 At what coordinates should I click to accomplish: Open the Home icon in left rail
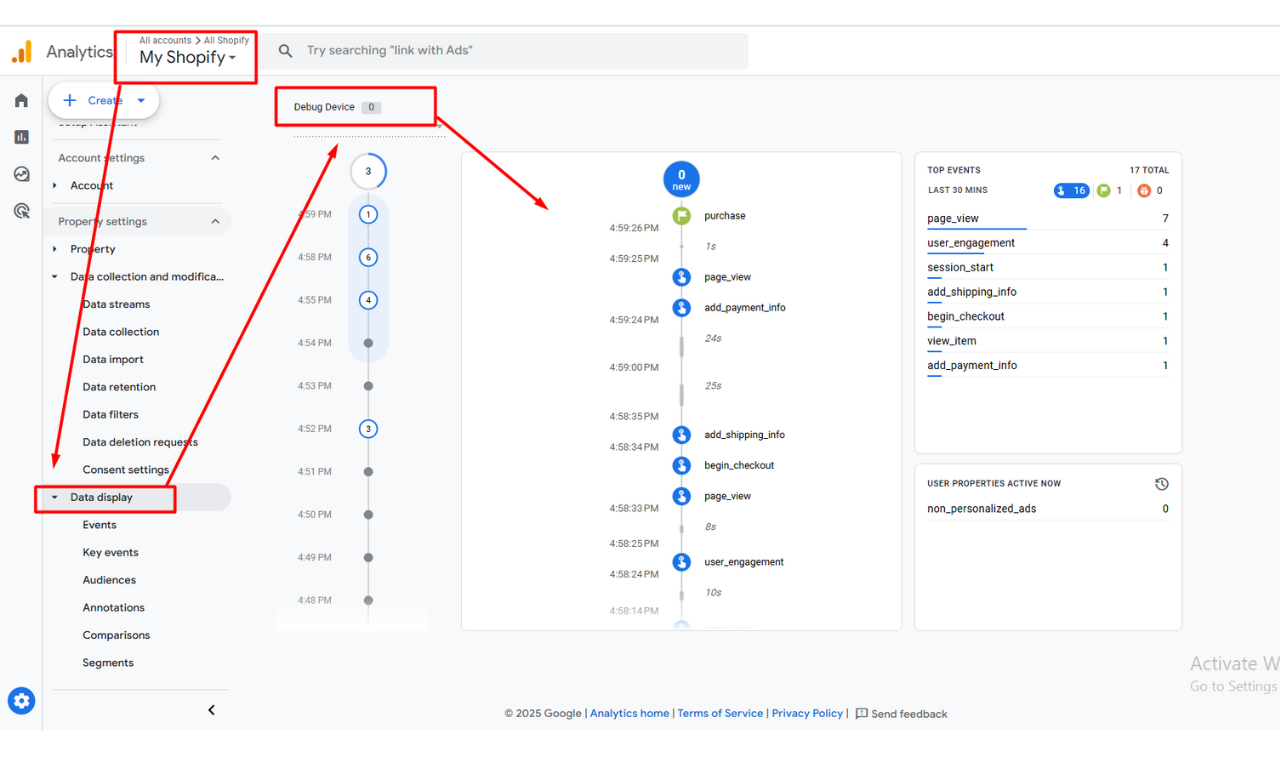(x=21, y=100)
